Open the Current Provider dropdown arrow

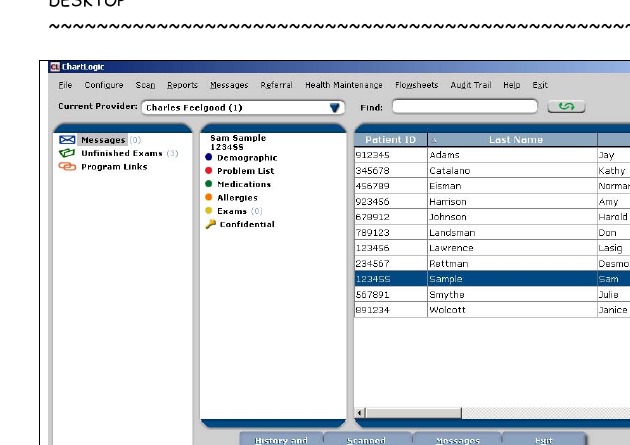pos(334,108)
